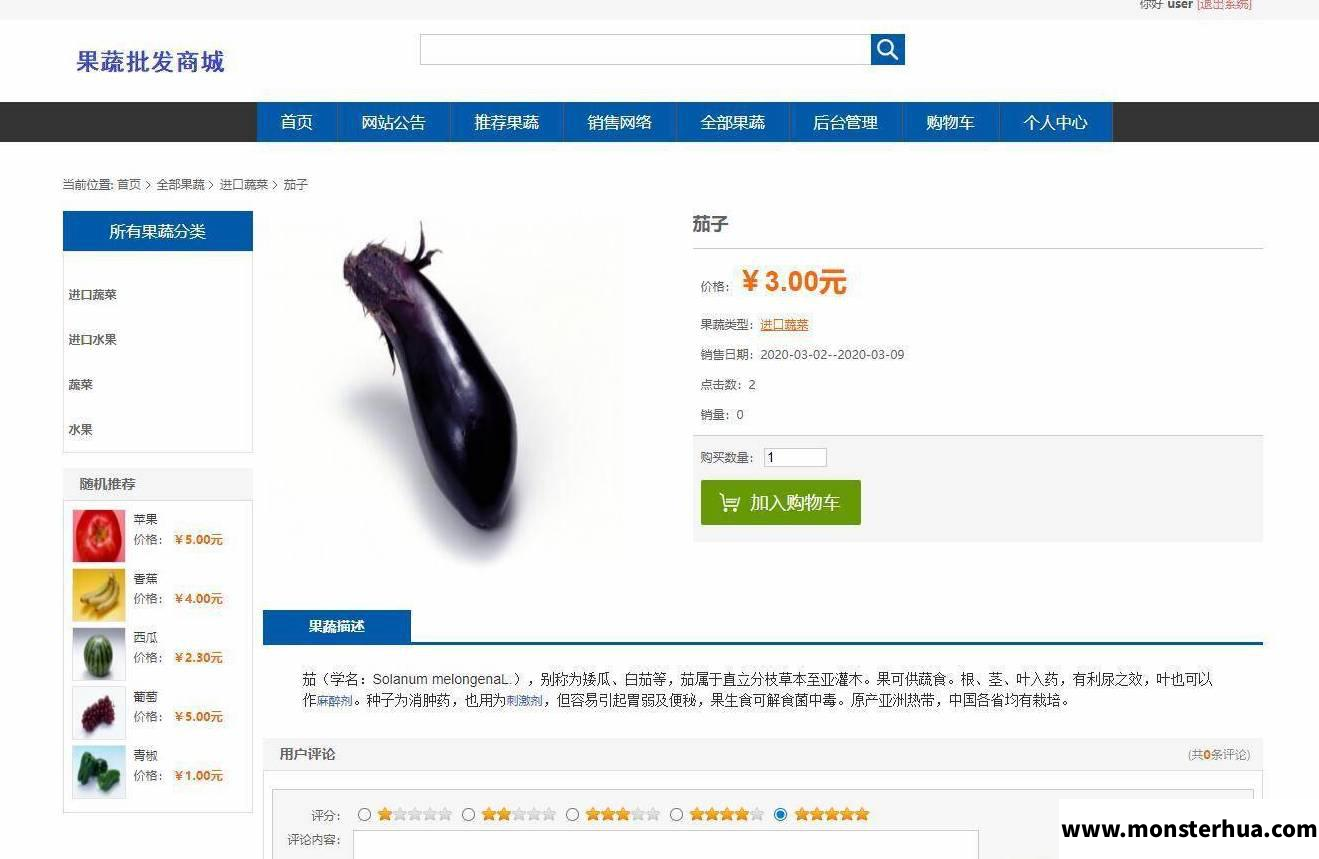Click the 加入购物车 button

780,502
